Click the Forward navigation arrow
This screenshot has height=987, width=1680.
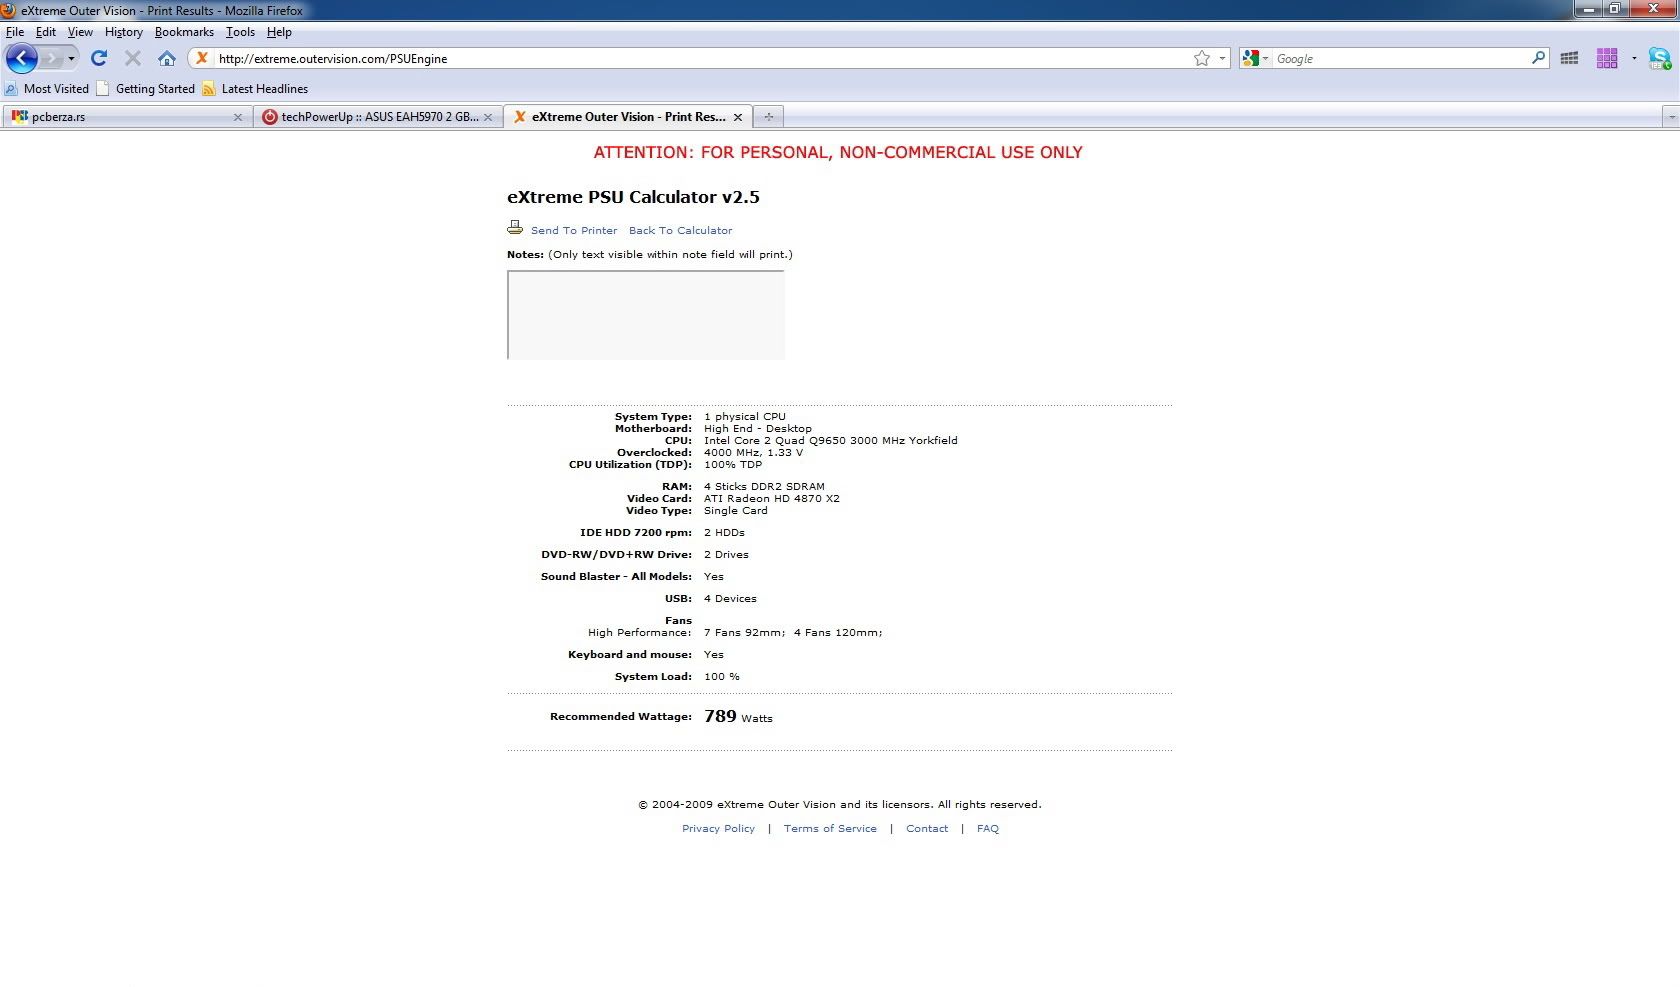click(51, 58)
